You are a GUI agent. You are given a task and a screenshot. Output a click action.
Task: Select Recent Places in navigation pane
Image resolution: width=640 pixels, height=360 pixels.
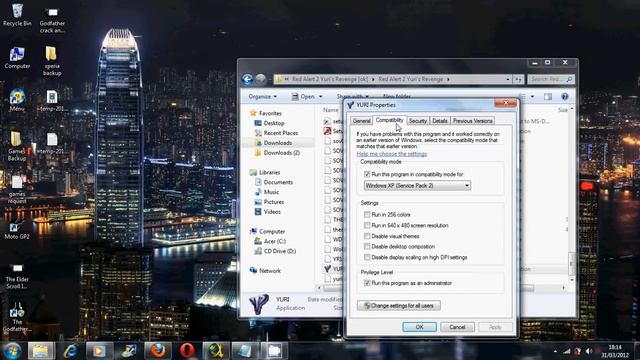276,133
